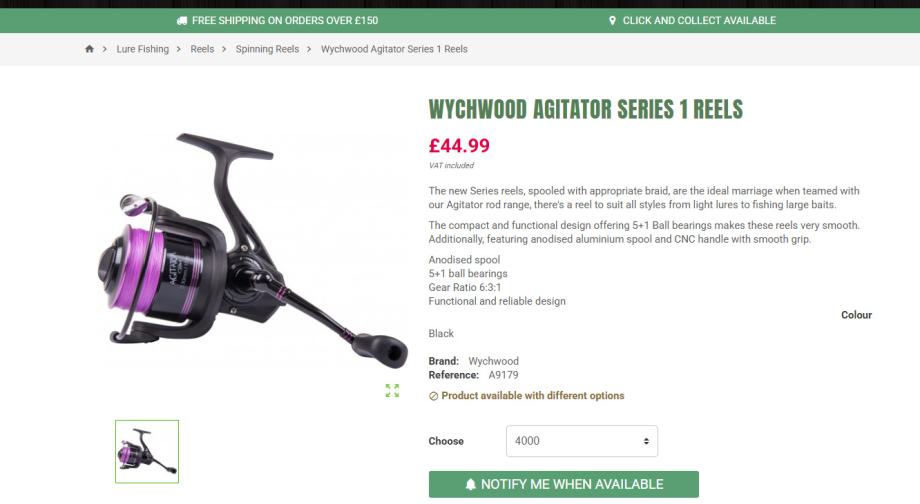This screenshot has height=504, width=920.
Task: Click Notify Me When Available button
Action: (564, 484)
